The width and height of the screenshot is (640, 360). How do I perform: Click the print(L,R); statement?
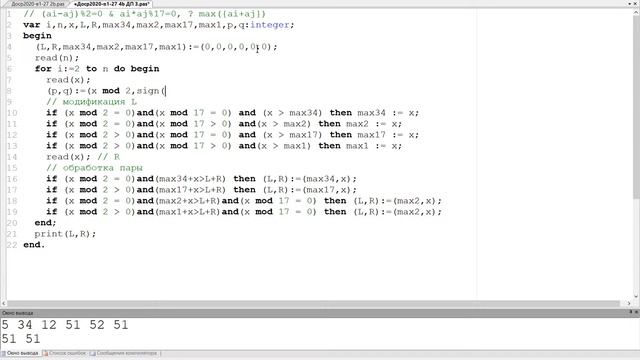tap(65, 234)
